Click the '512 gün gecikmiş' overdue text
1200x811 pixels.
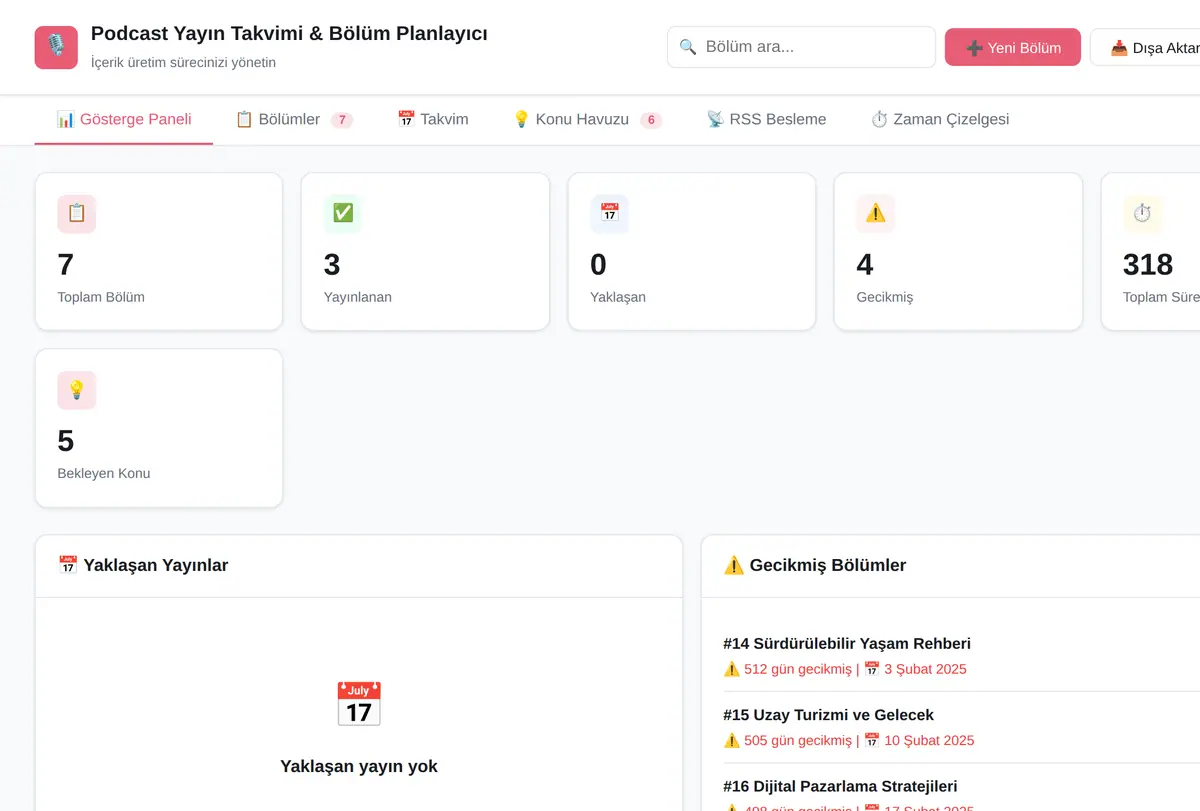pos(798,669)
